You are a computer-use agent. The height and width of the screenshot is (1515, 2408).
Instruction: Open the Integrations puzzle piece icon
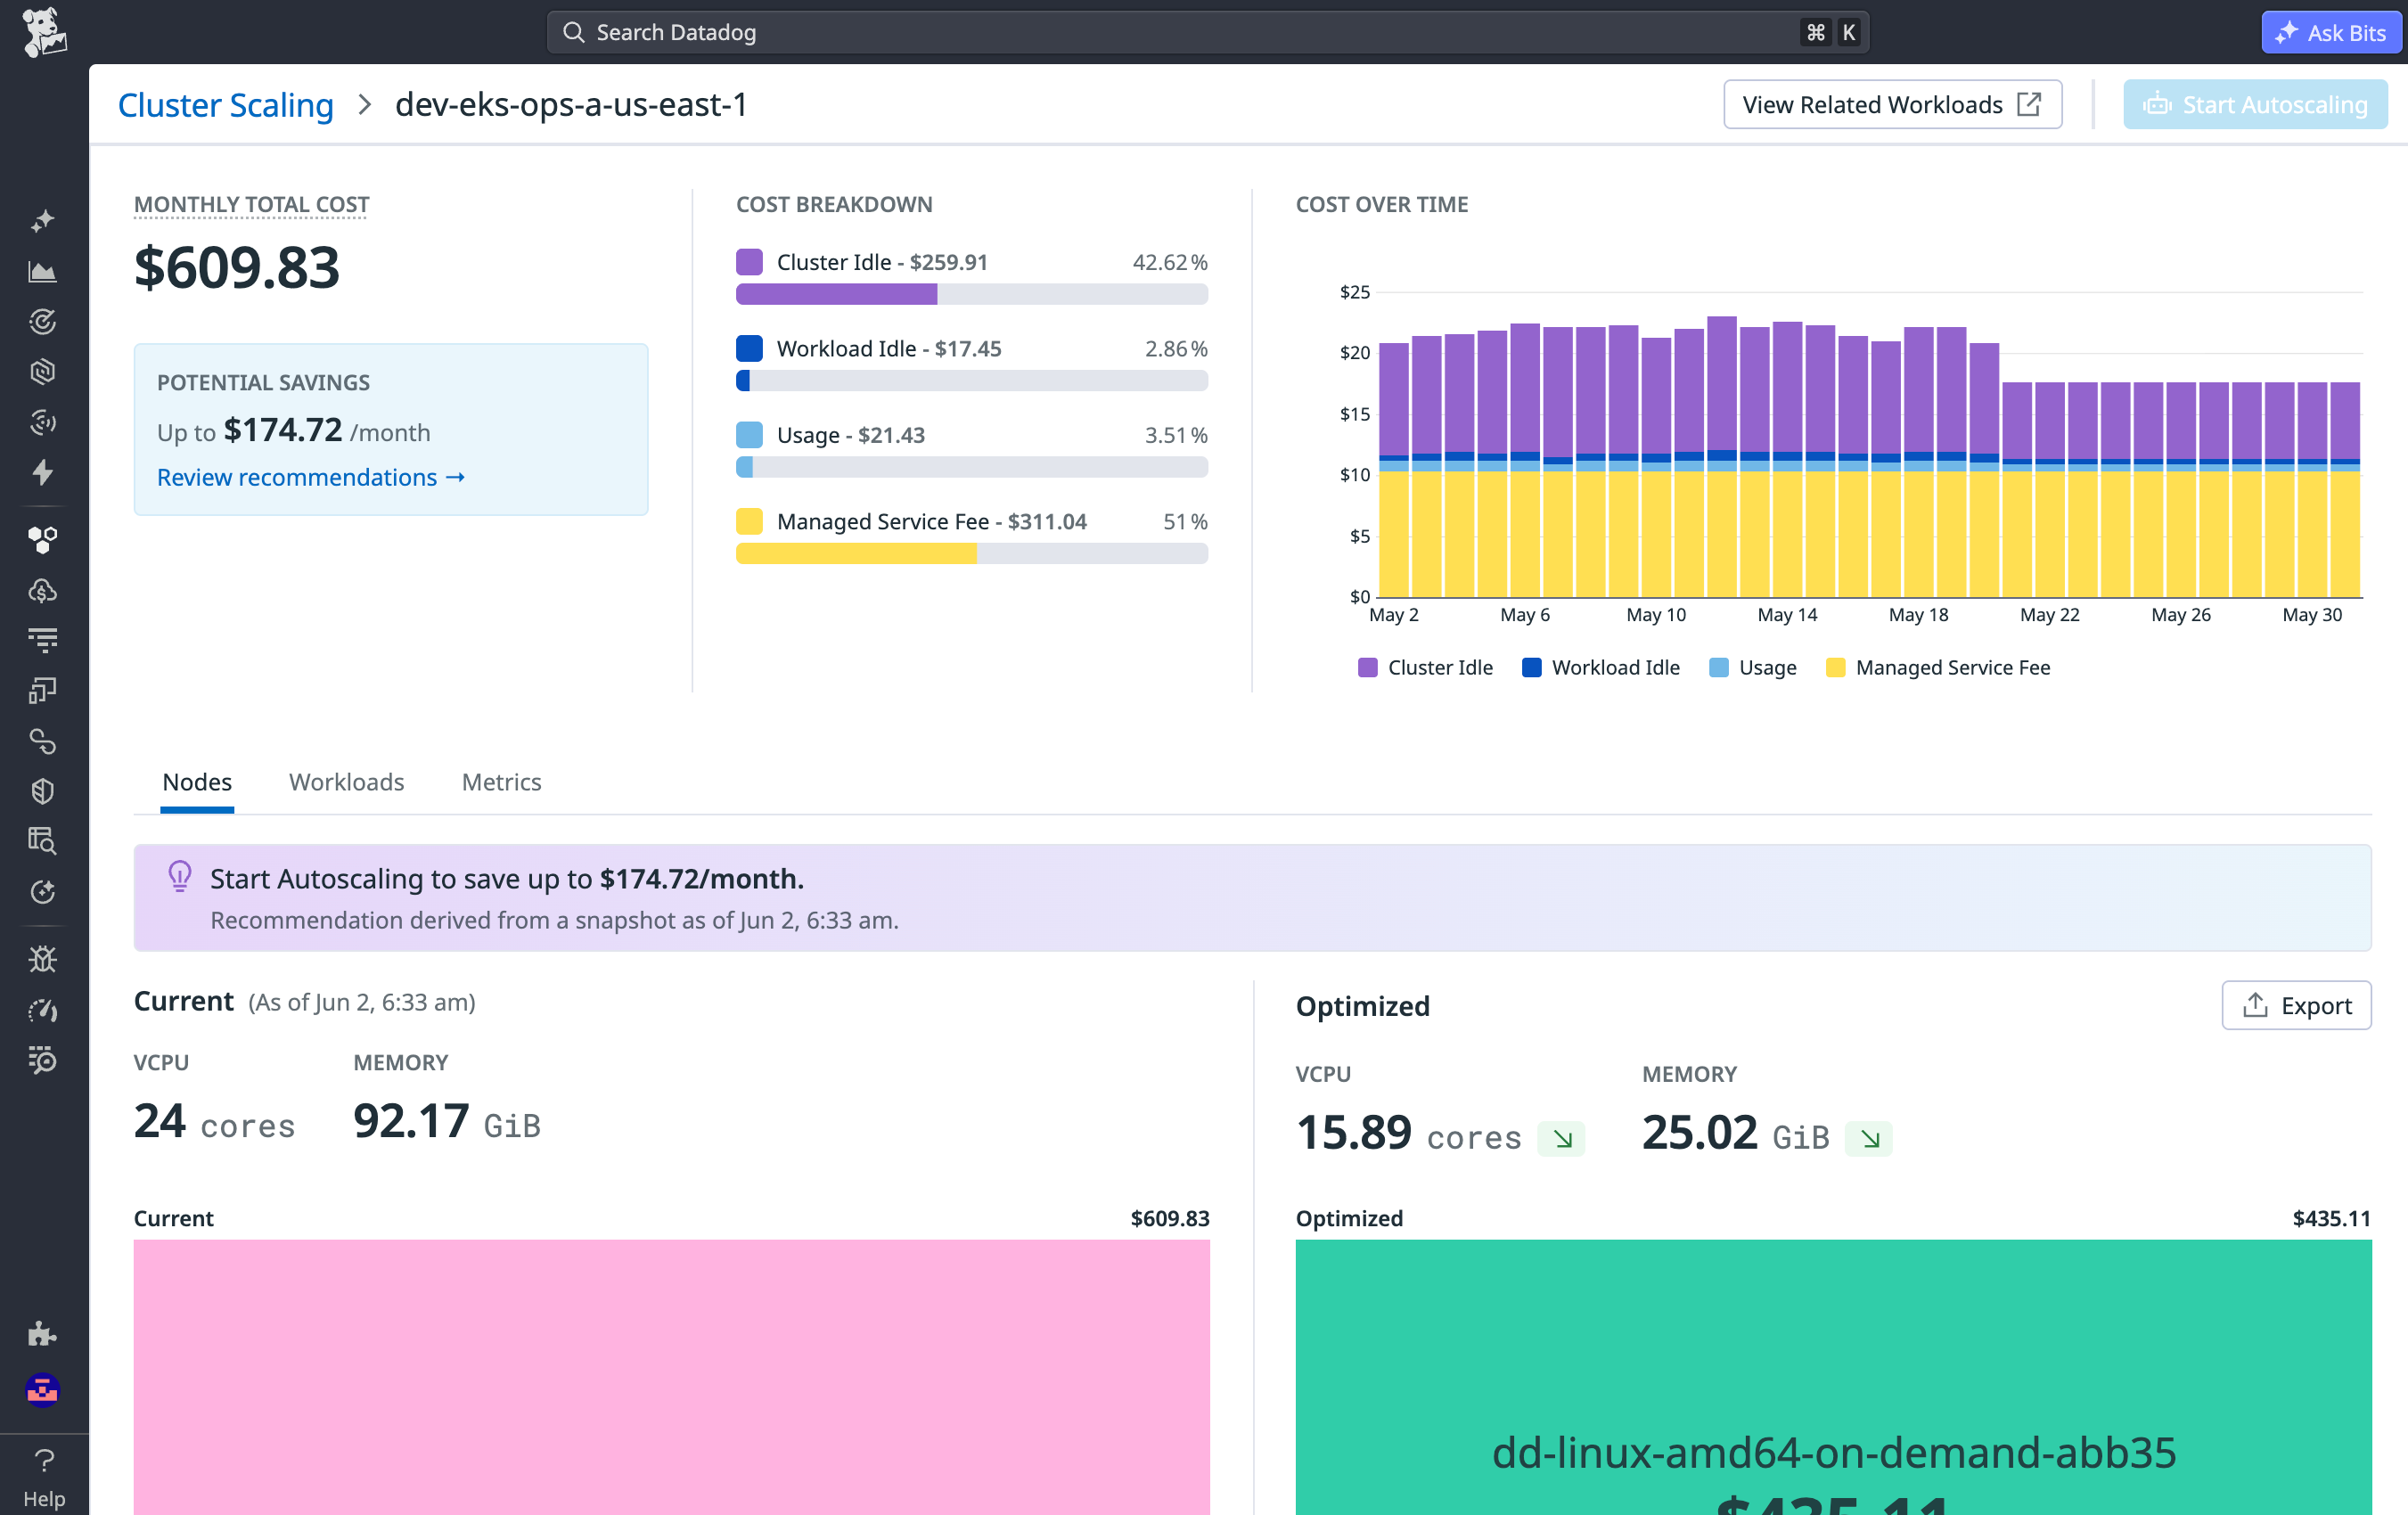tap(42, 1333)
